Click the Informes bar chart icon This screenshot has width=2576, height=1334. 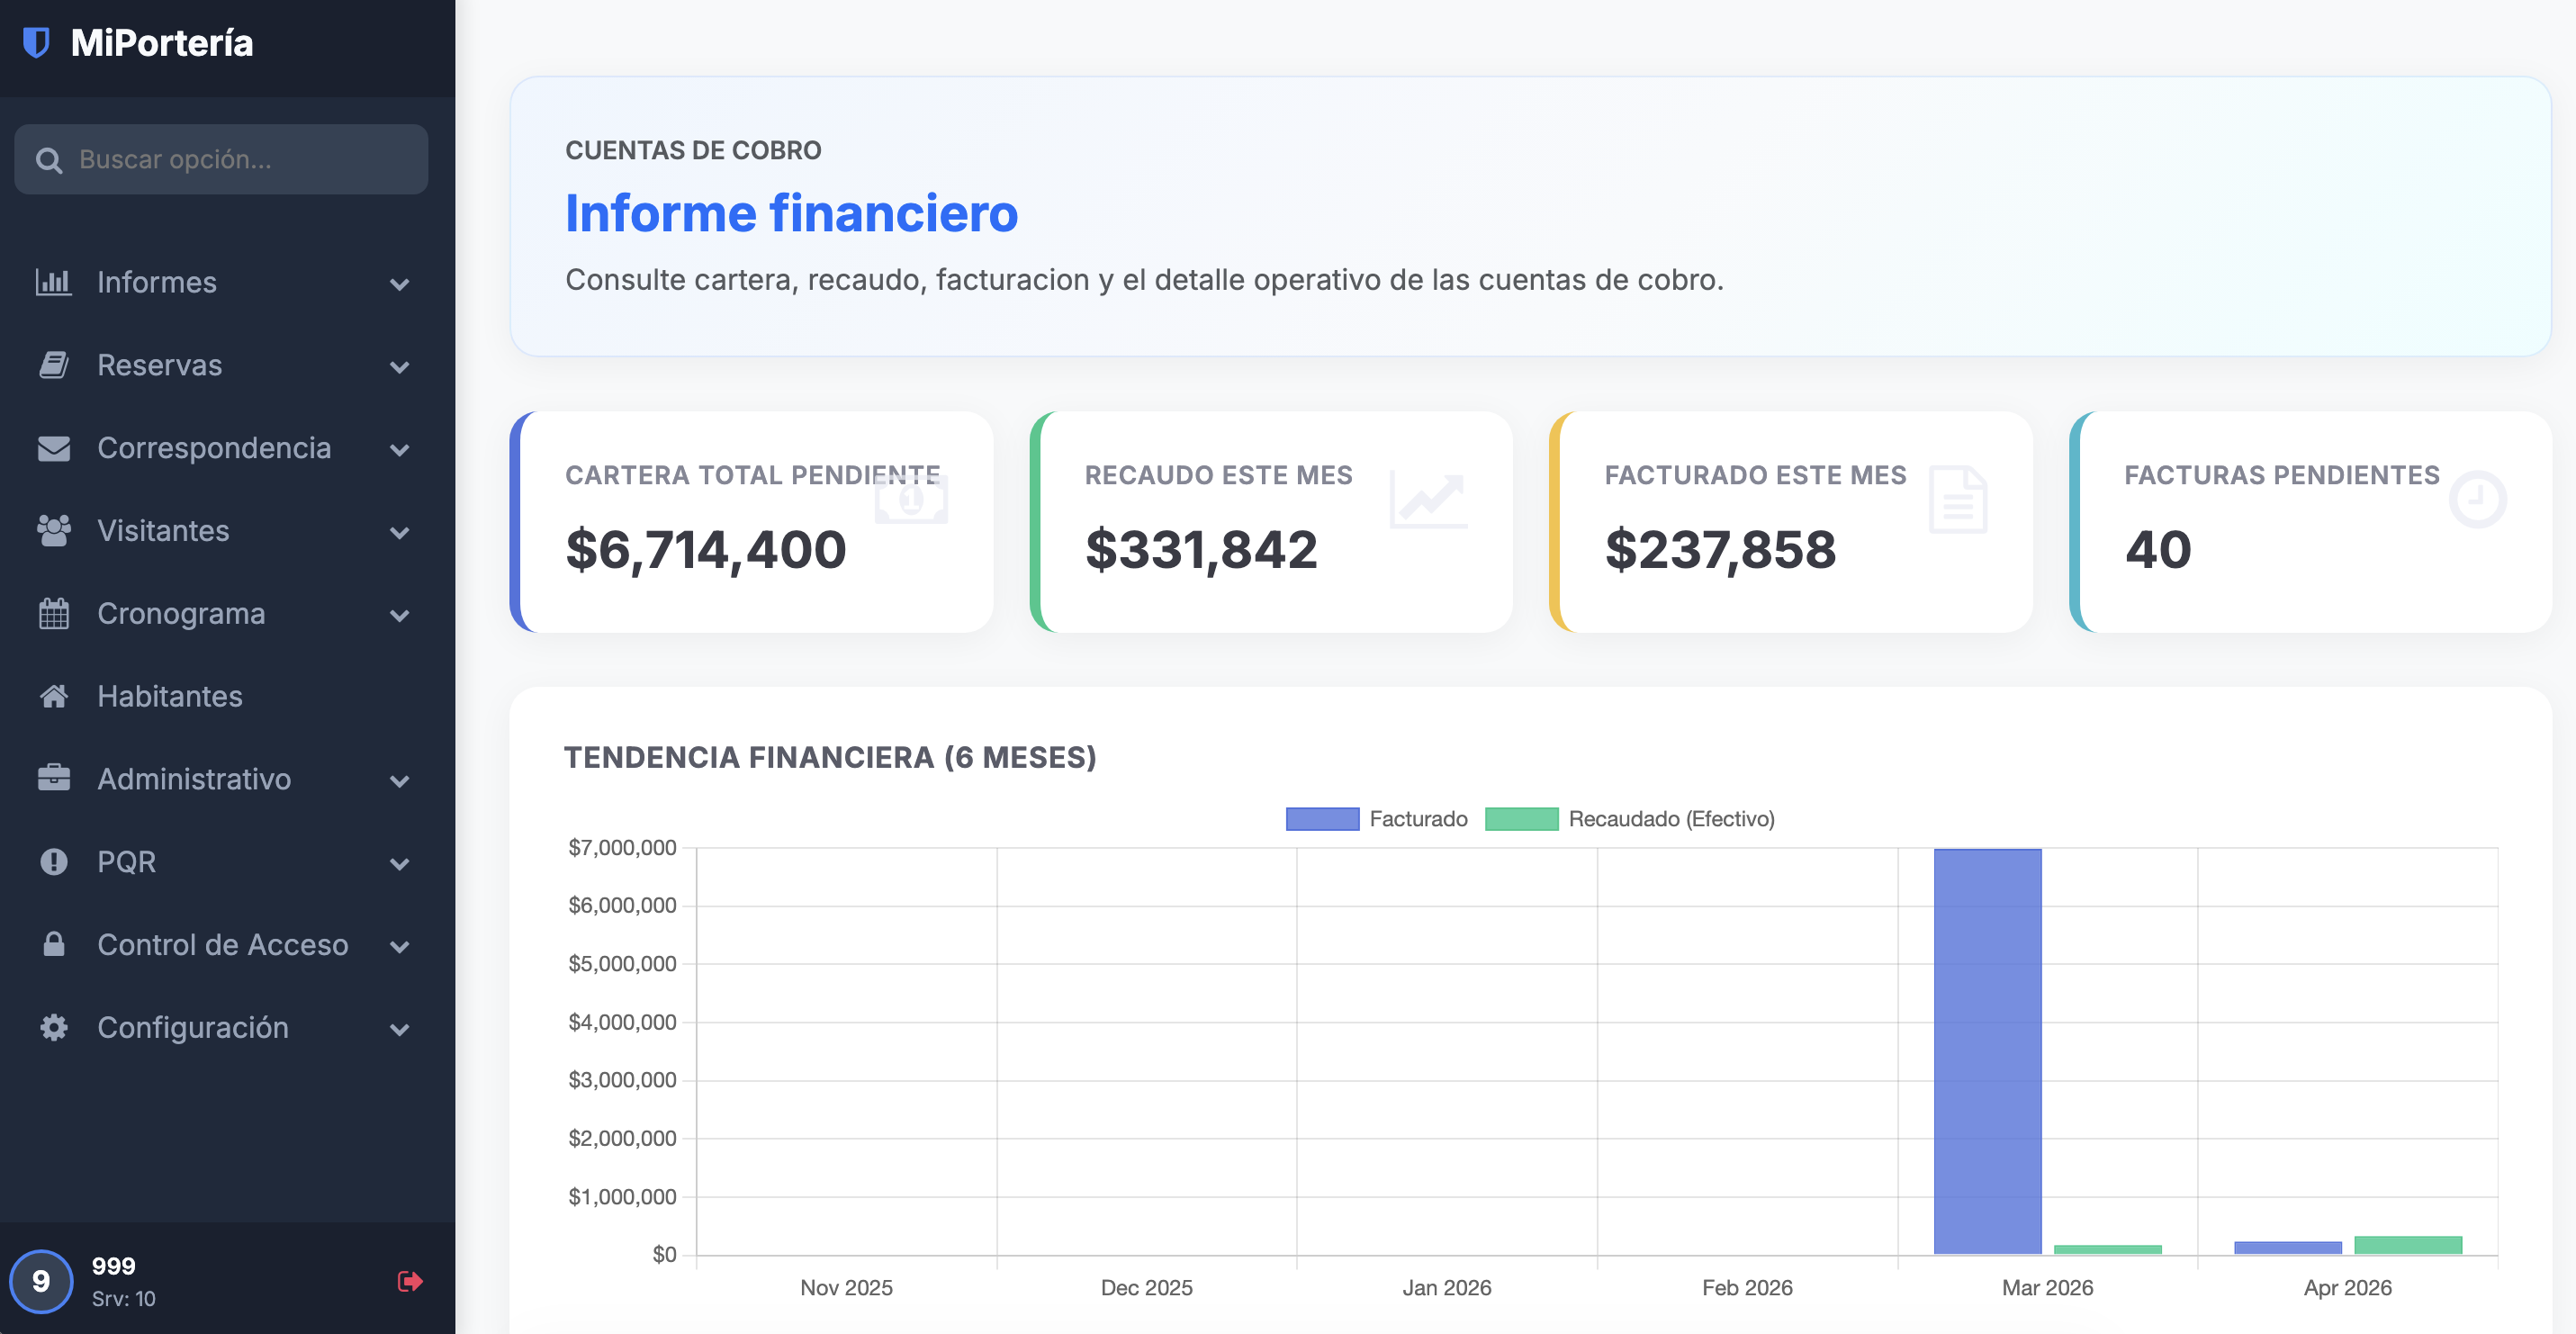coord(53,282)
